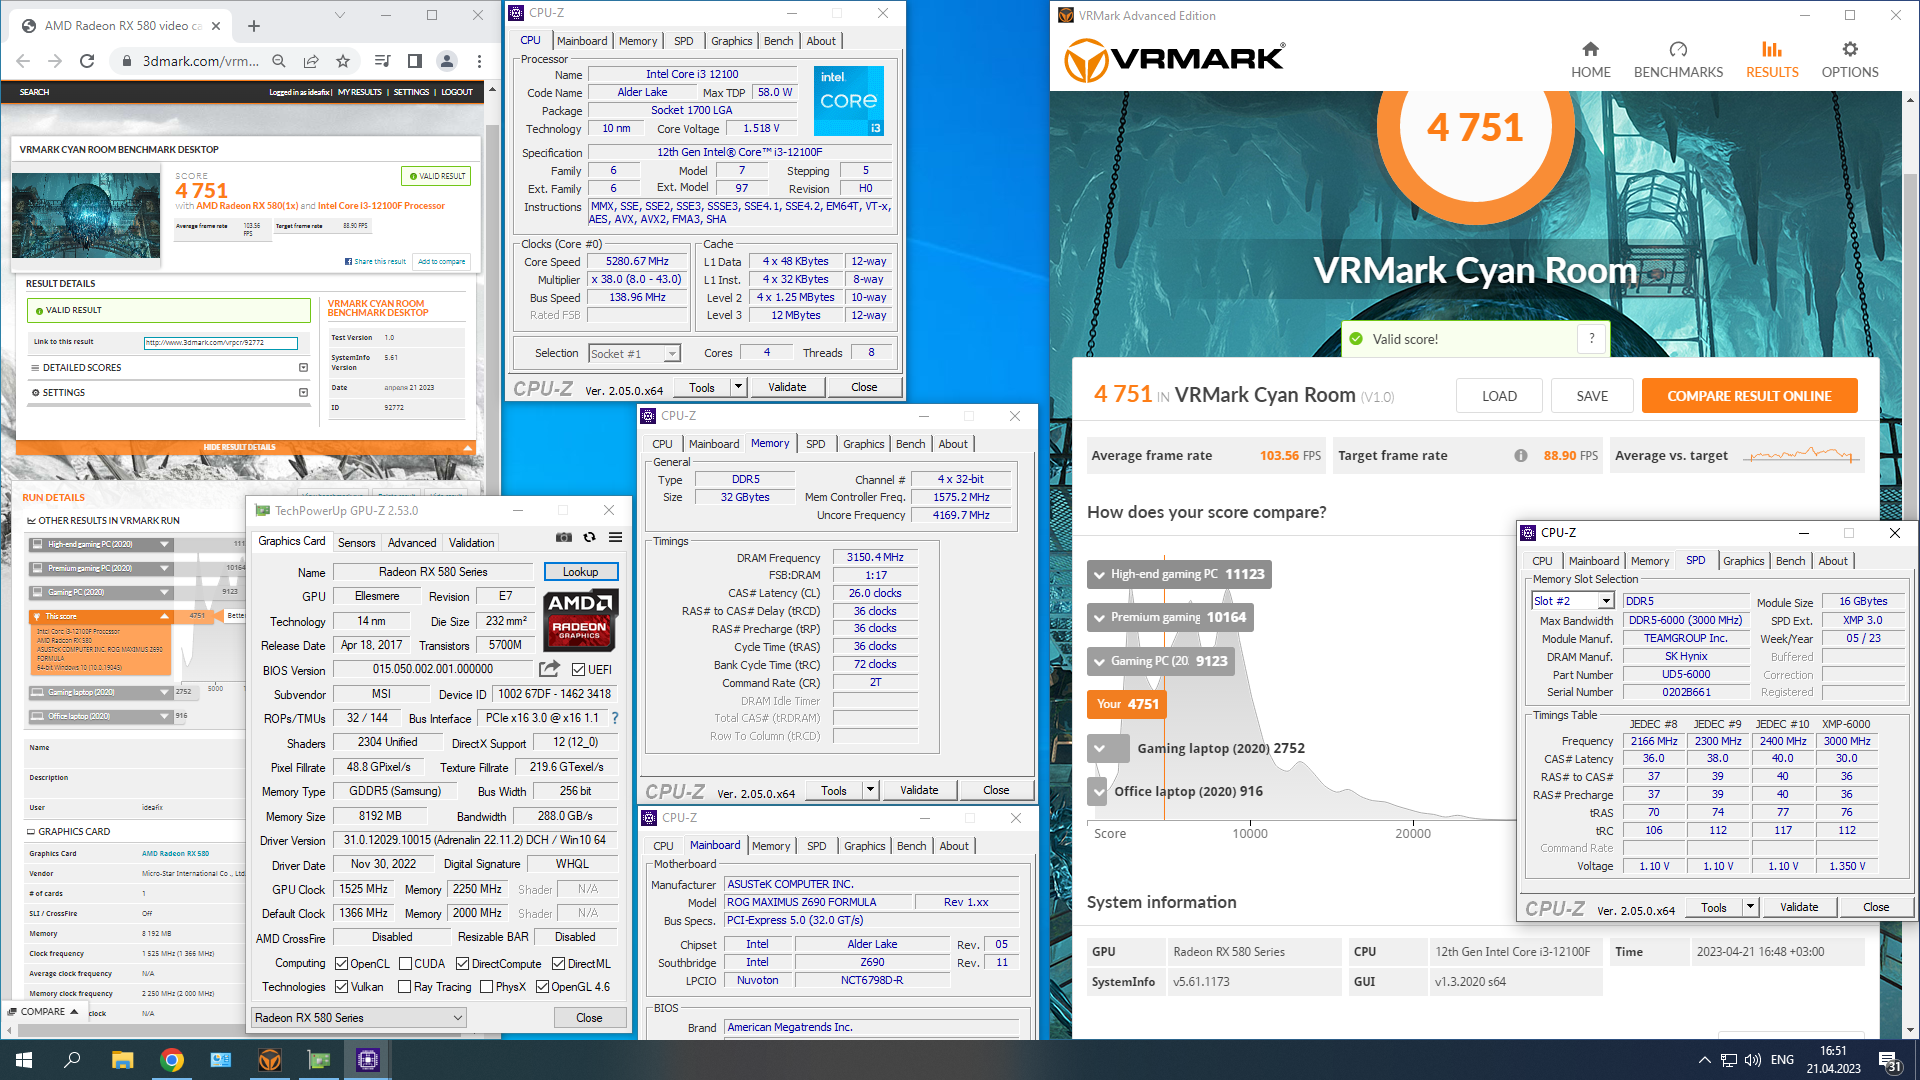Click Valid score help question mark
This screenshot has height=1080, width=1920.
(x=1591, y=339)
